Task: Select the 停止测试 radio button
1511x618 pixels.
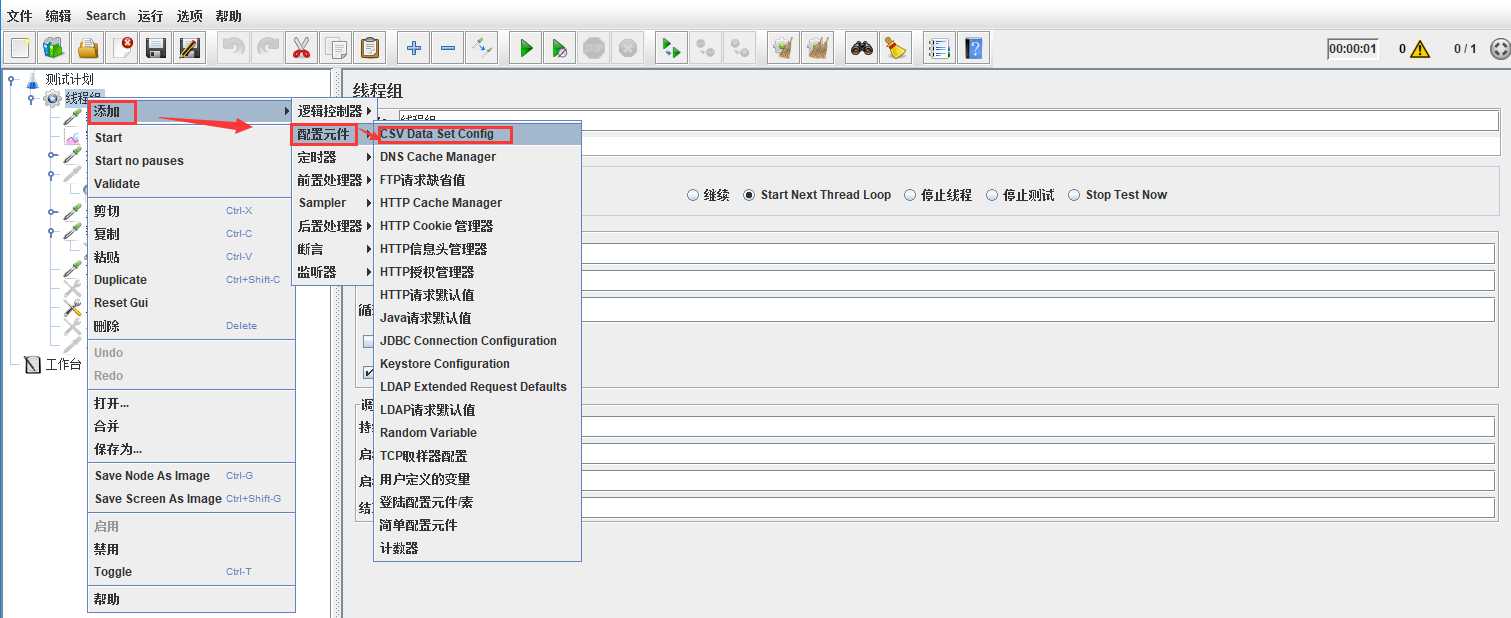Action: coord(992,195)
